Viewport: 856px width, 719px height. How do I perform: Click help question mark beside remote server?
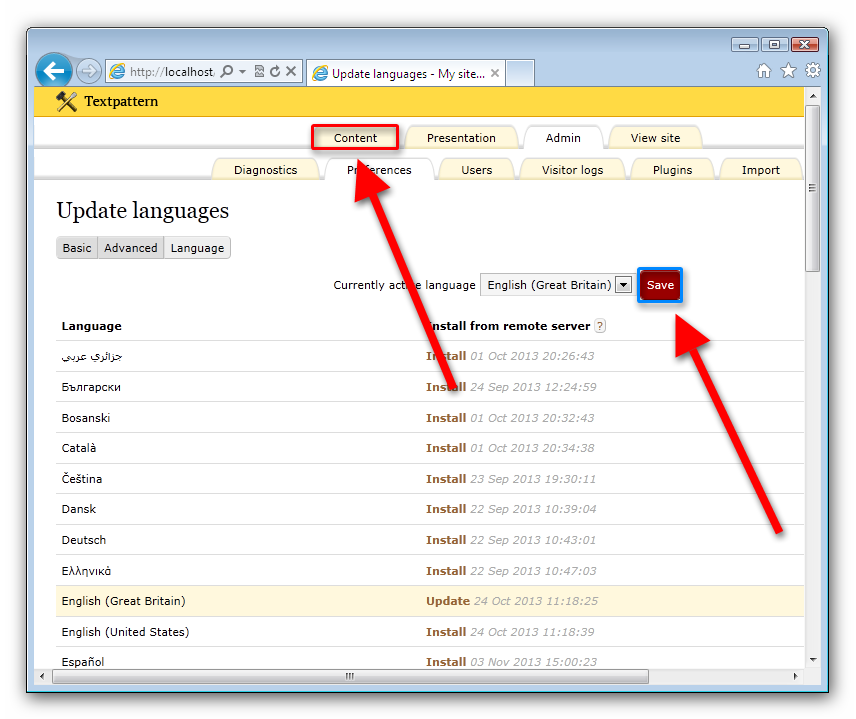[x=600, y=326]
